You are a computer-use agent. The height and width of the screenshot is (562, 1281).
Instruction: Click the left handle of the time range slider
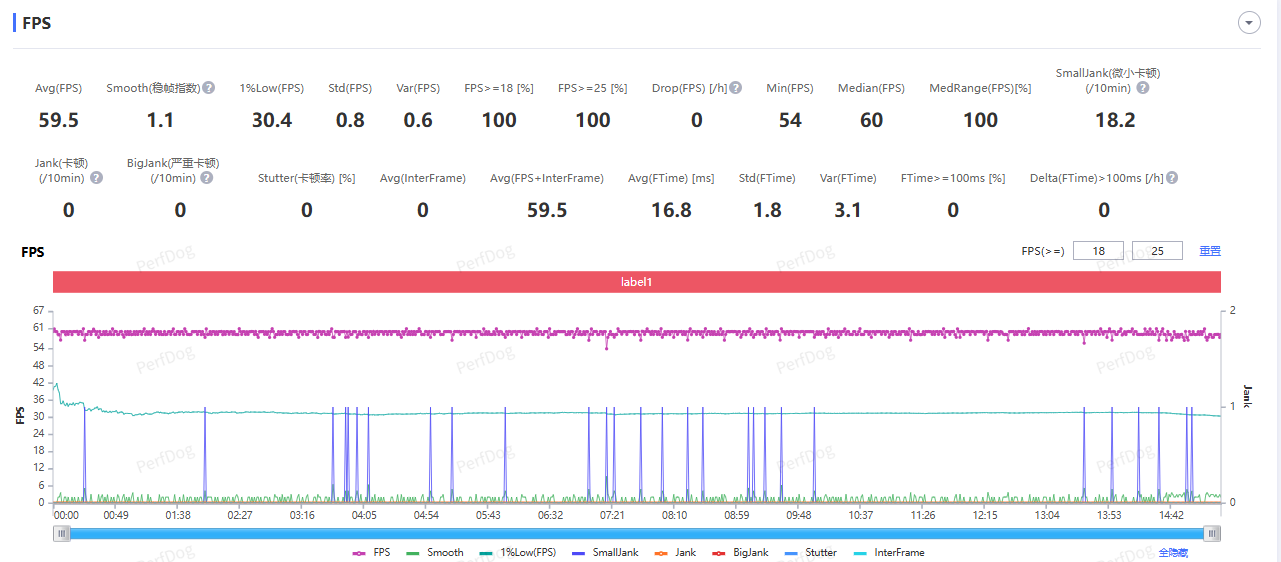62,534
